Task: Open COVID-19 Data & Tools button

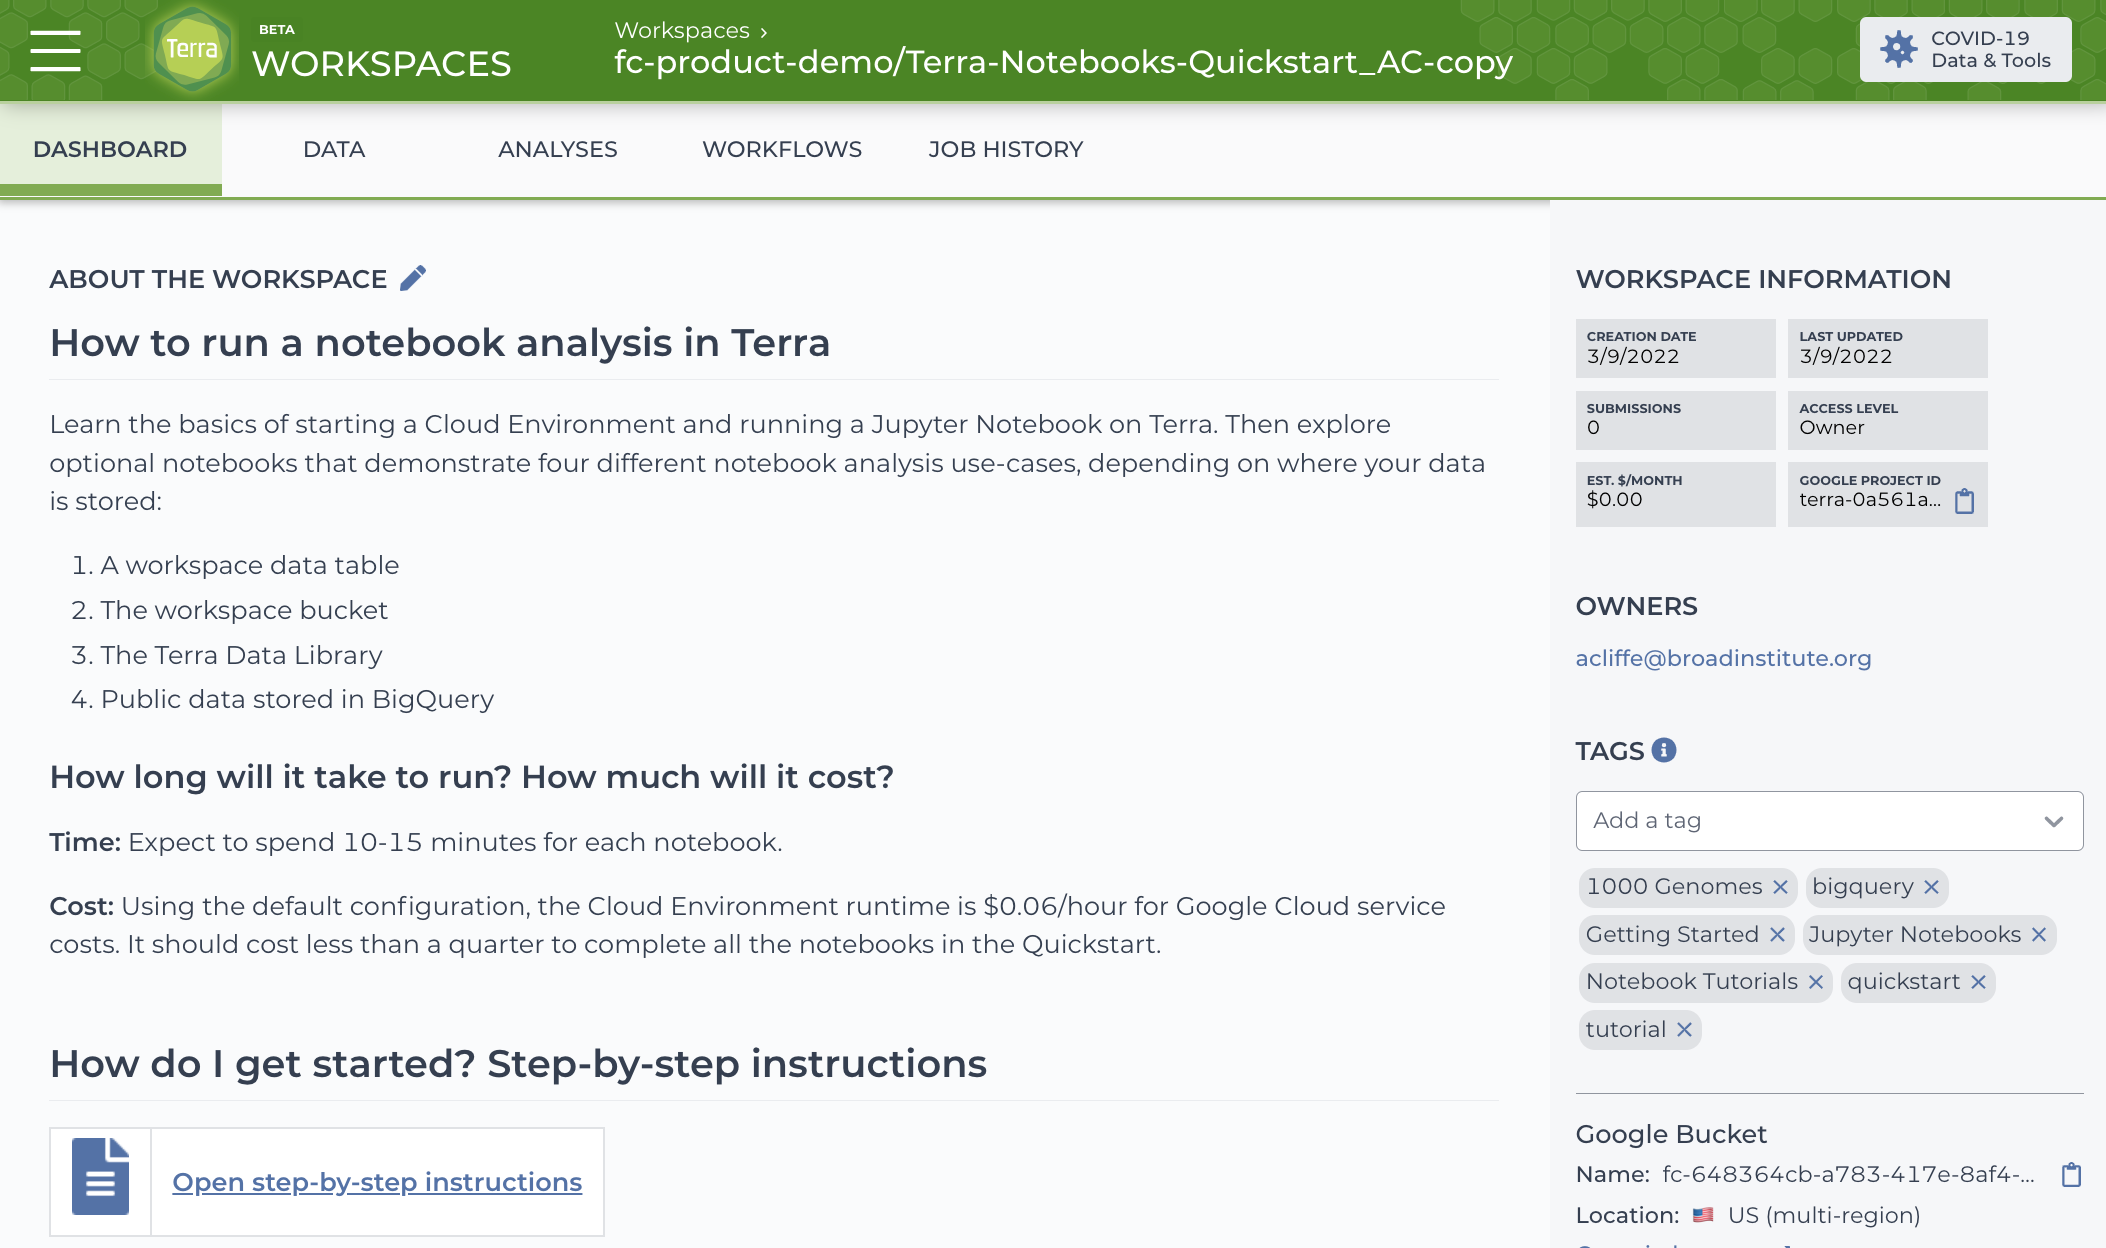Action: click(1965, 49)
